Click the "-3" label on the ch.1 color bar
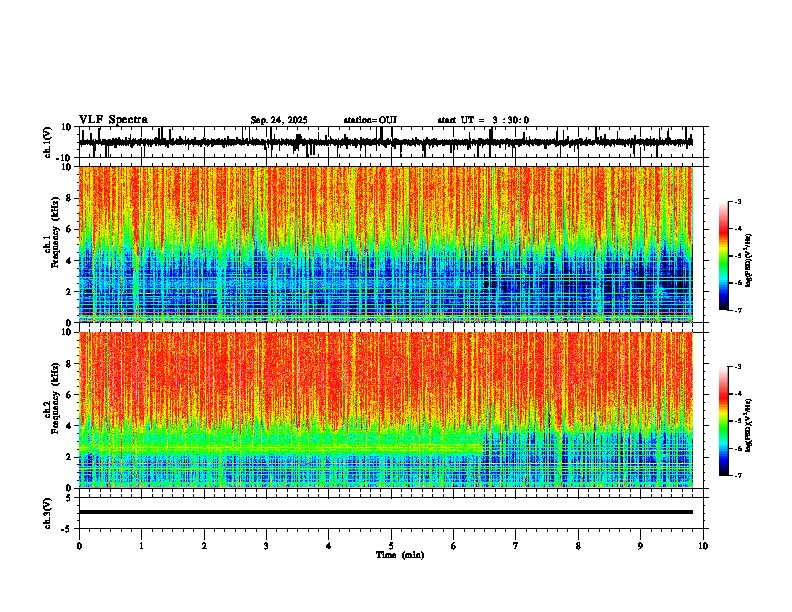Image resolution: width=792 pixels, height=612 pixels. pyautogui.click(x=737, y=201)
